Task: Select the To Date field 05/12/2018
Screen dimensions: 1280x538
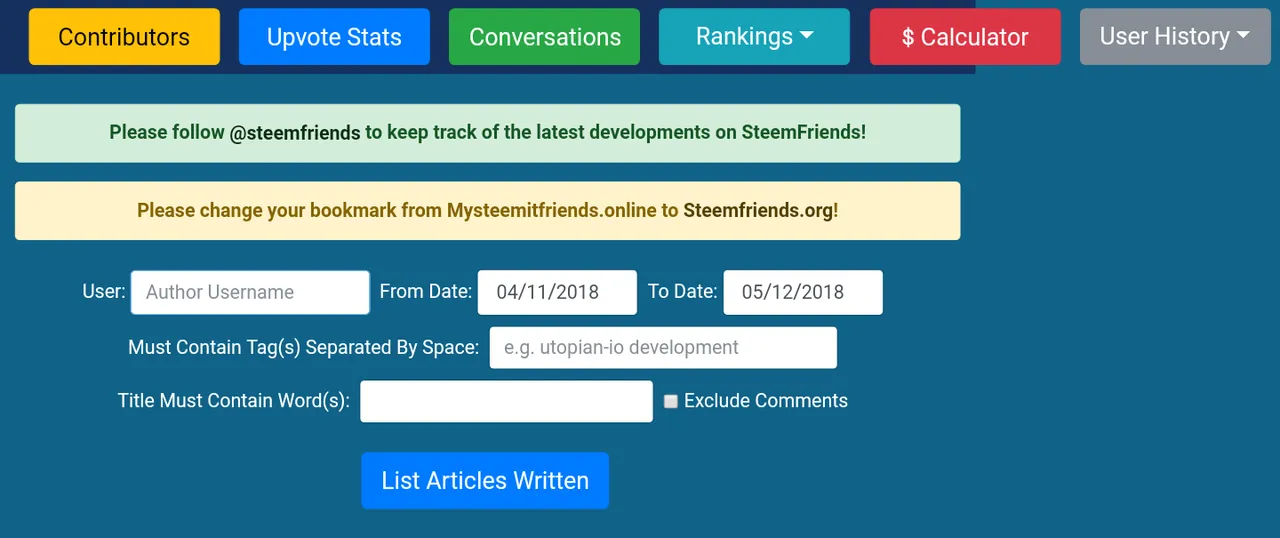Action: [803, 292]
